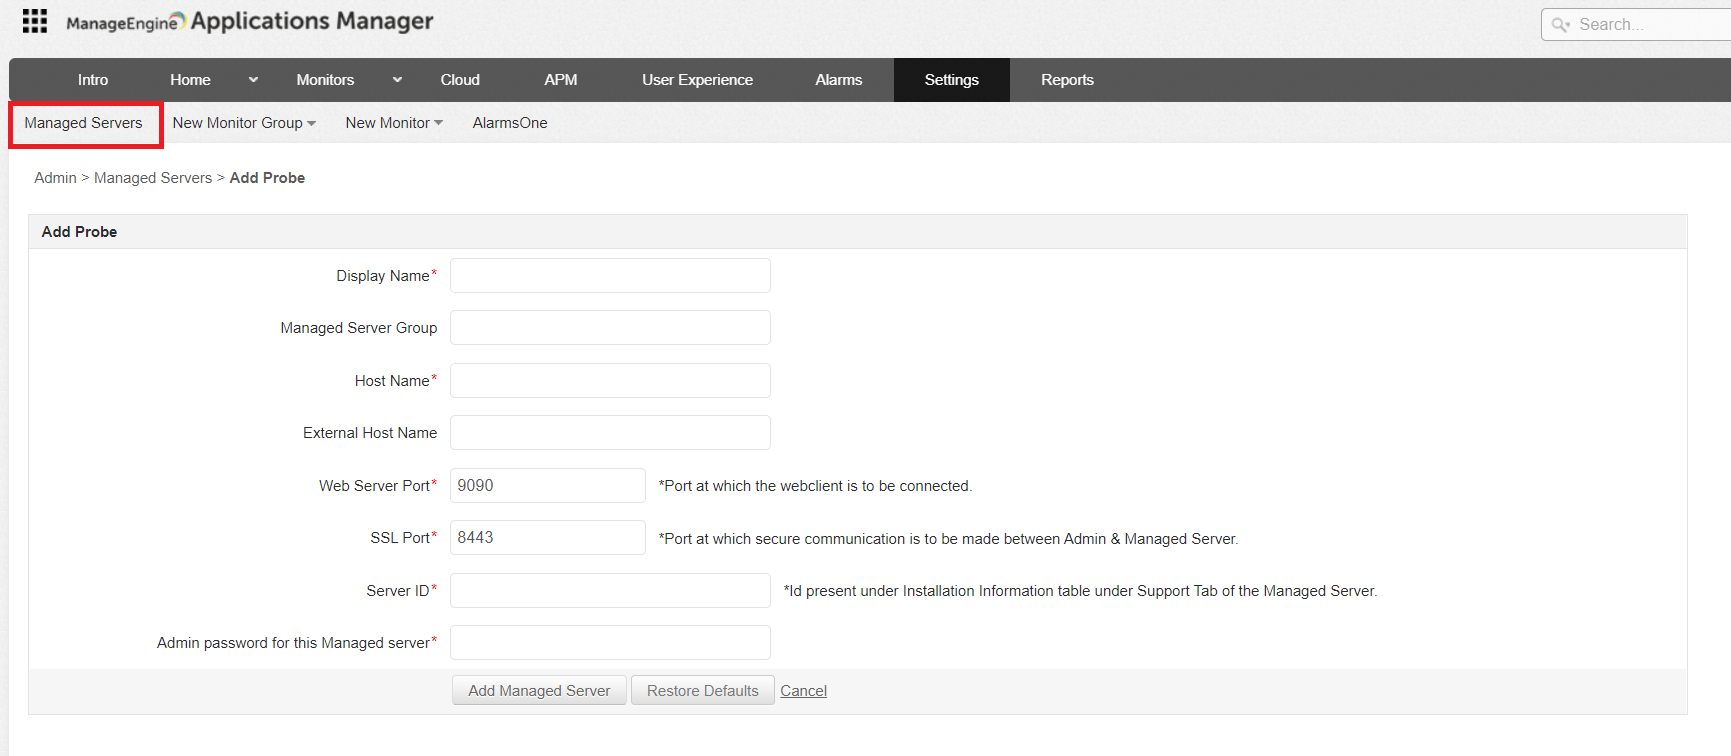This screenshot has width=1731, height=756.
Task: Click the search magnifier icon
Action: [x=1560, y=25]
